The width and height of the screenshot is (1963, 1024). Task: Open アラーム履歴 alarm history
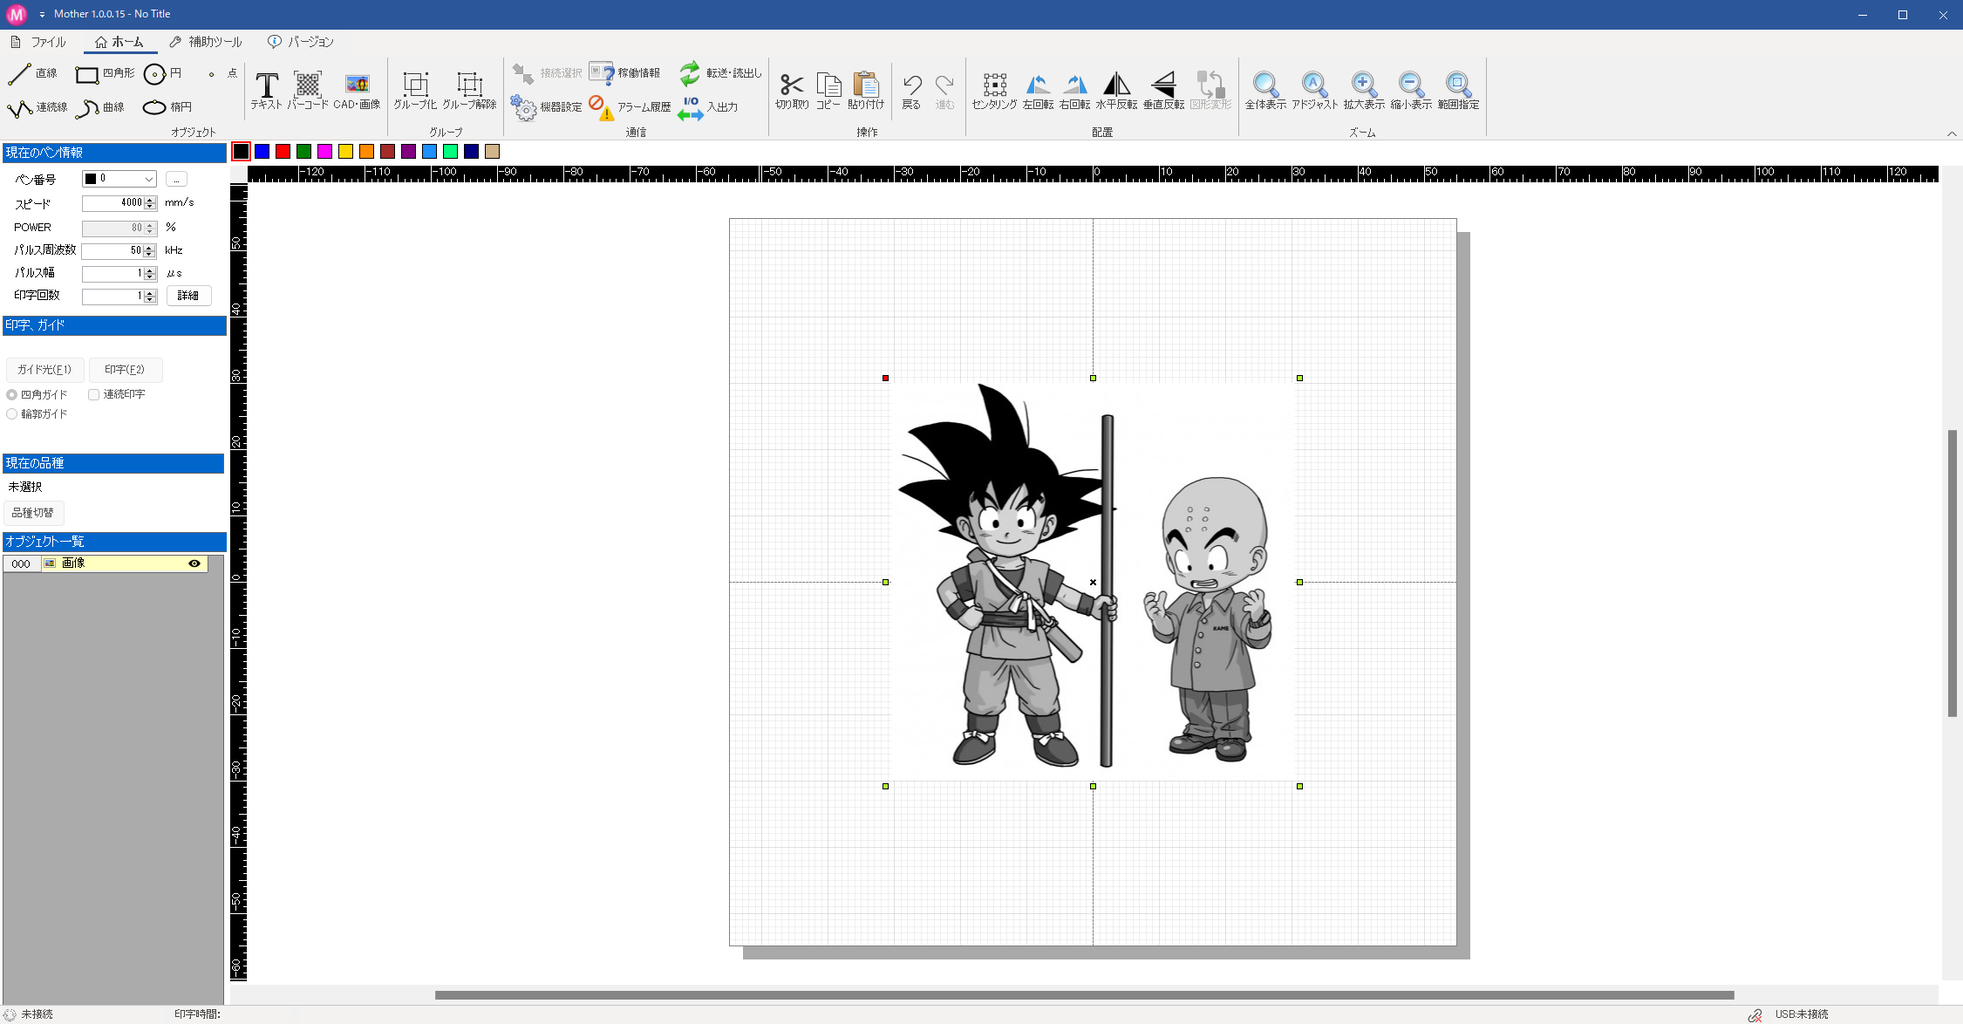[630, 107]
